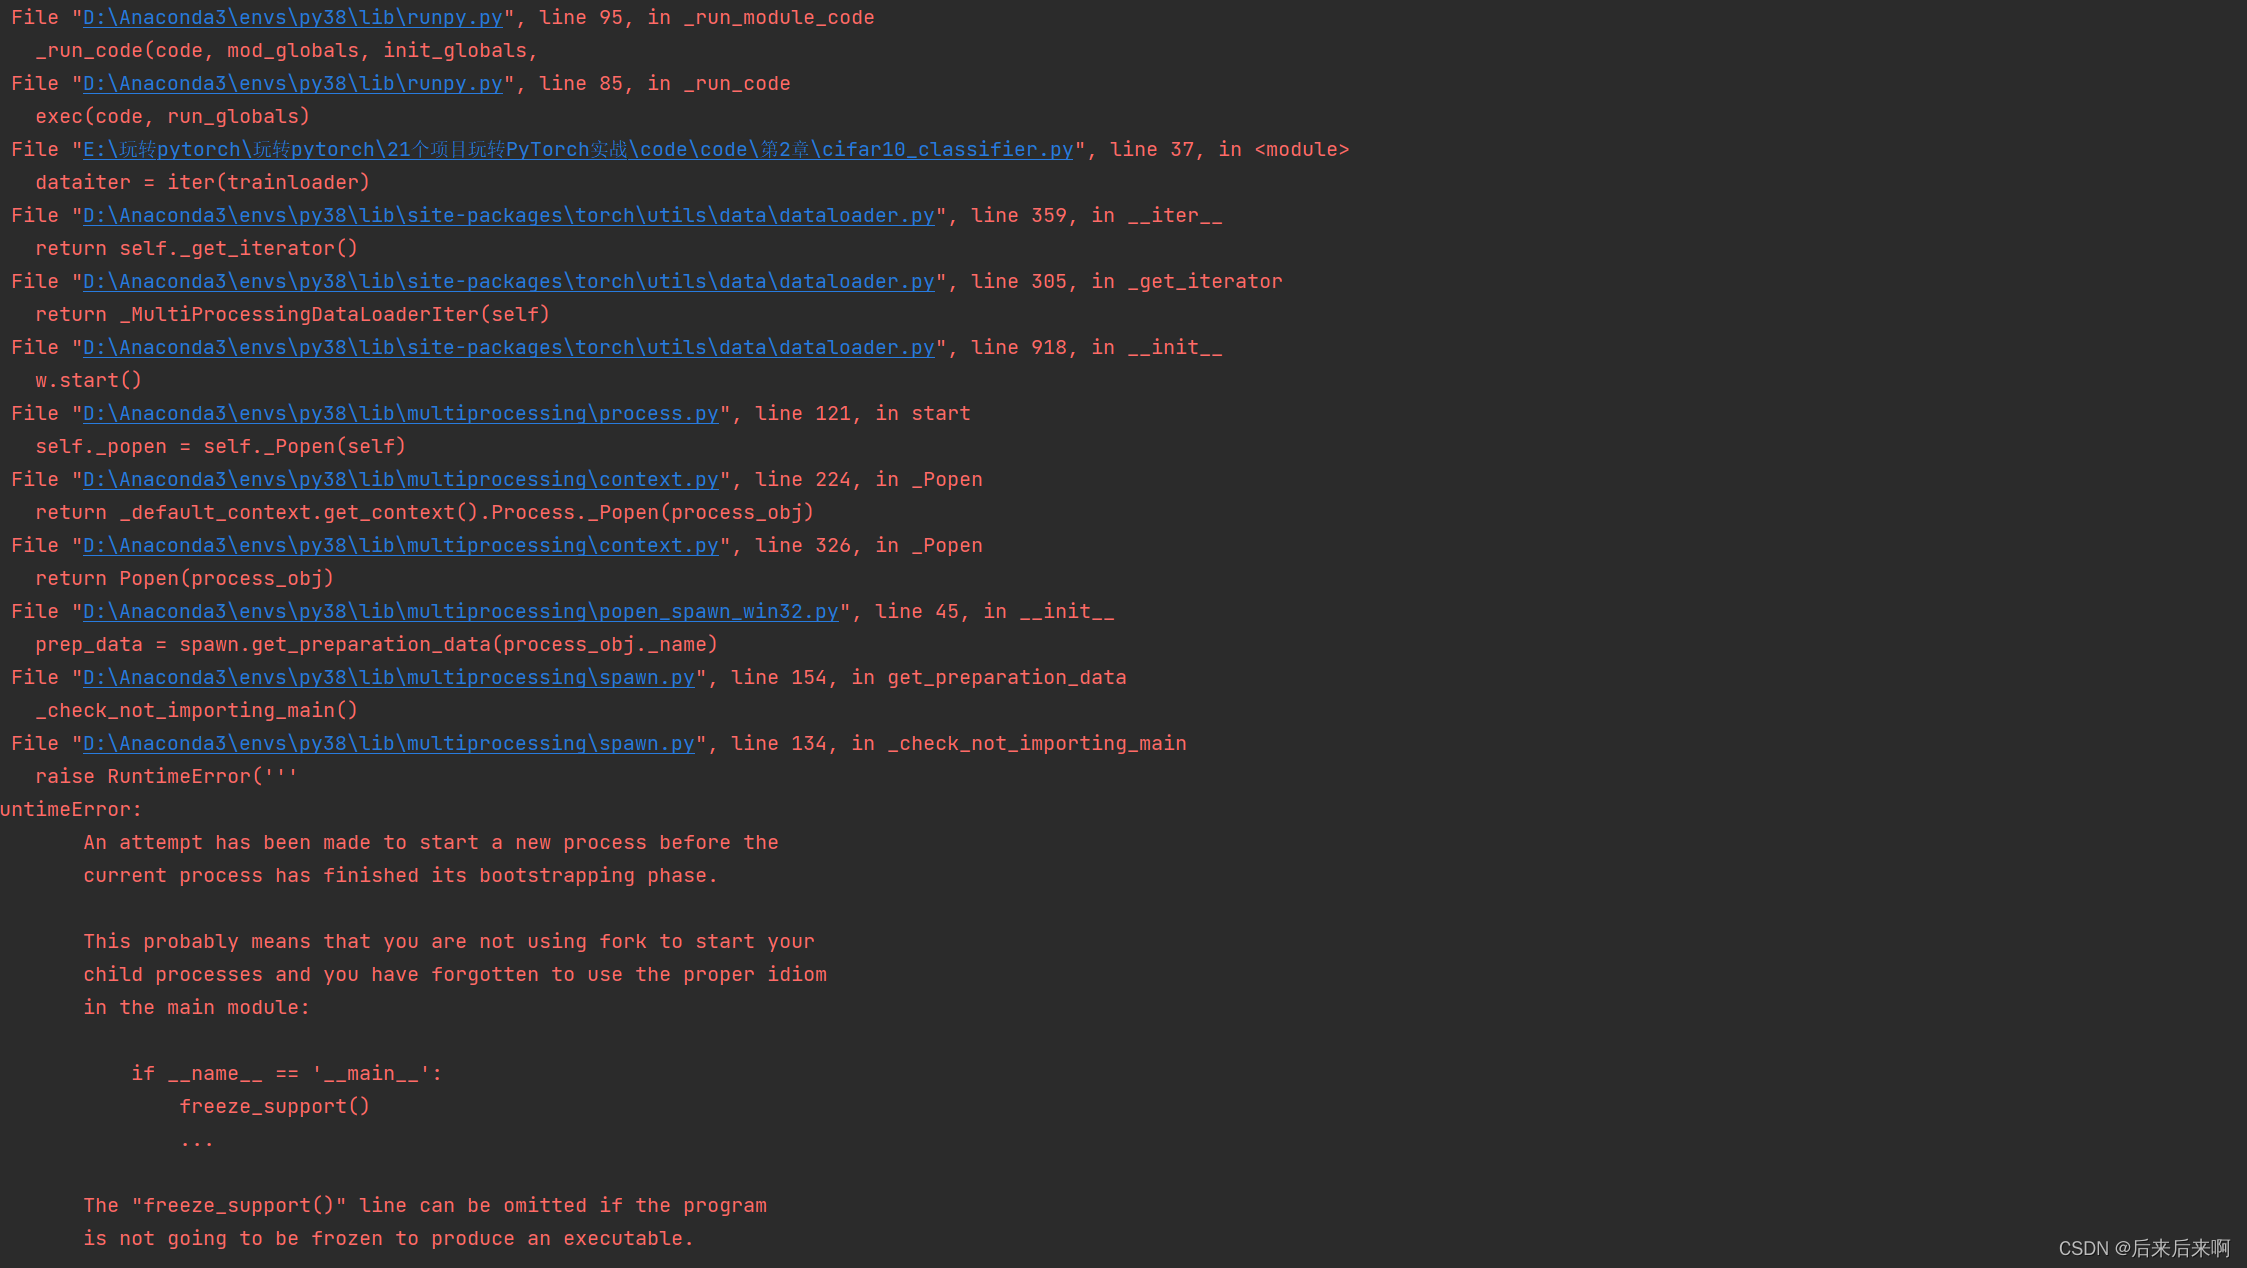Open runpy.py link at line 85
The width and height of the screenshot is (2247, 1268).
tap(292, 84)
